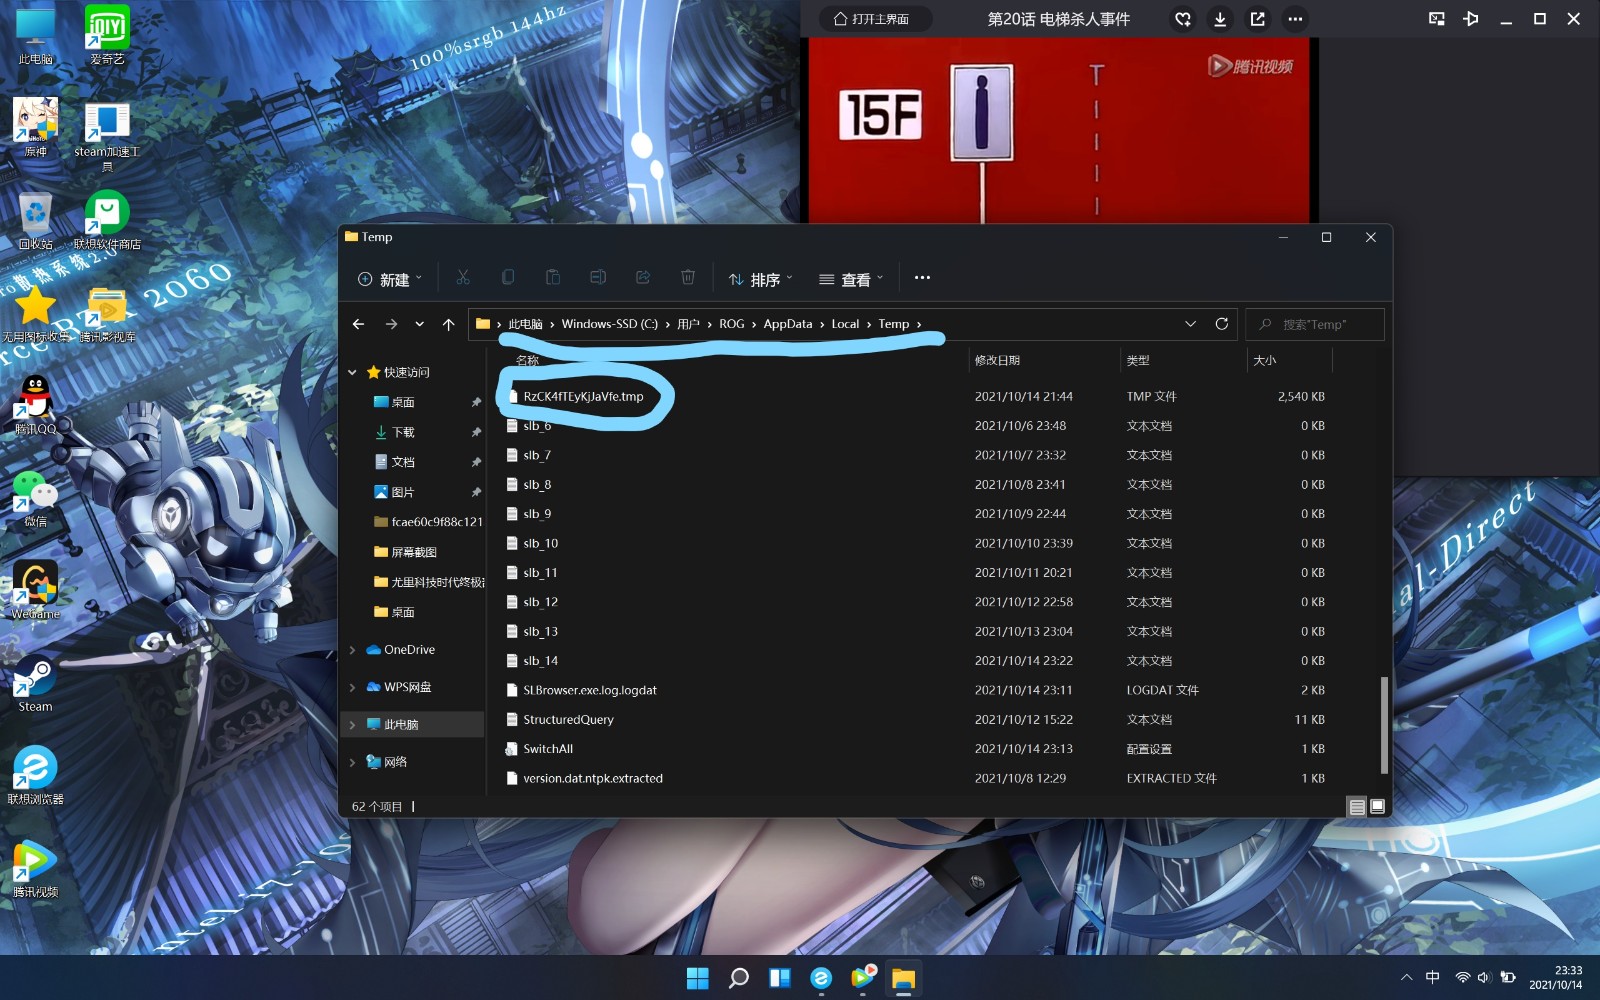Open the 回收站 recycle bin icon
This screenshot has height=1000, width=1600.
click(35, 220)
